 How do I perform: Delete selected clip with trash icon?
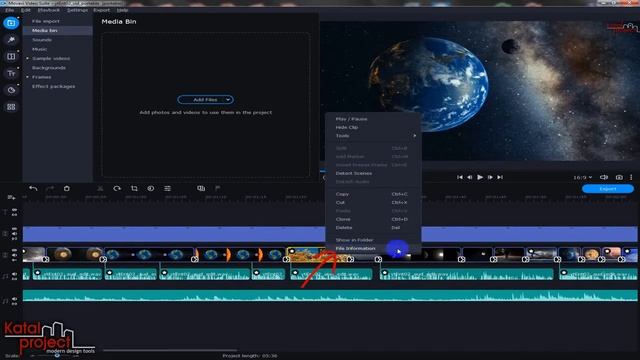click(x=67, y=188)
